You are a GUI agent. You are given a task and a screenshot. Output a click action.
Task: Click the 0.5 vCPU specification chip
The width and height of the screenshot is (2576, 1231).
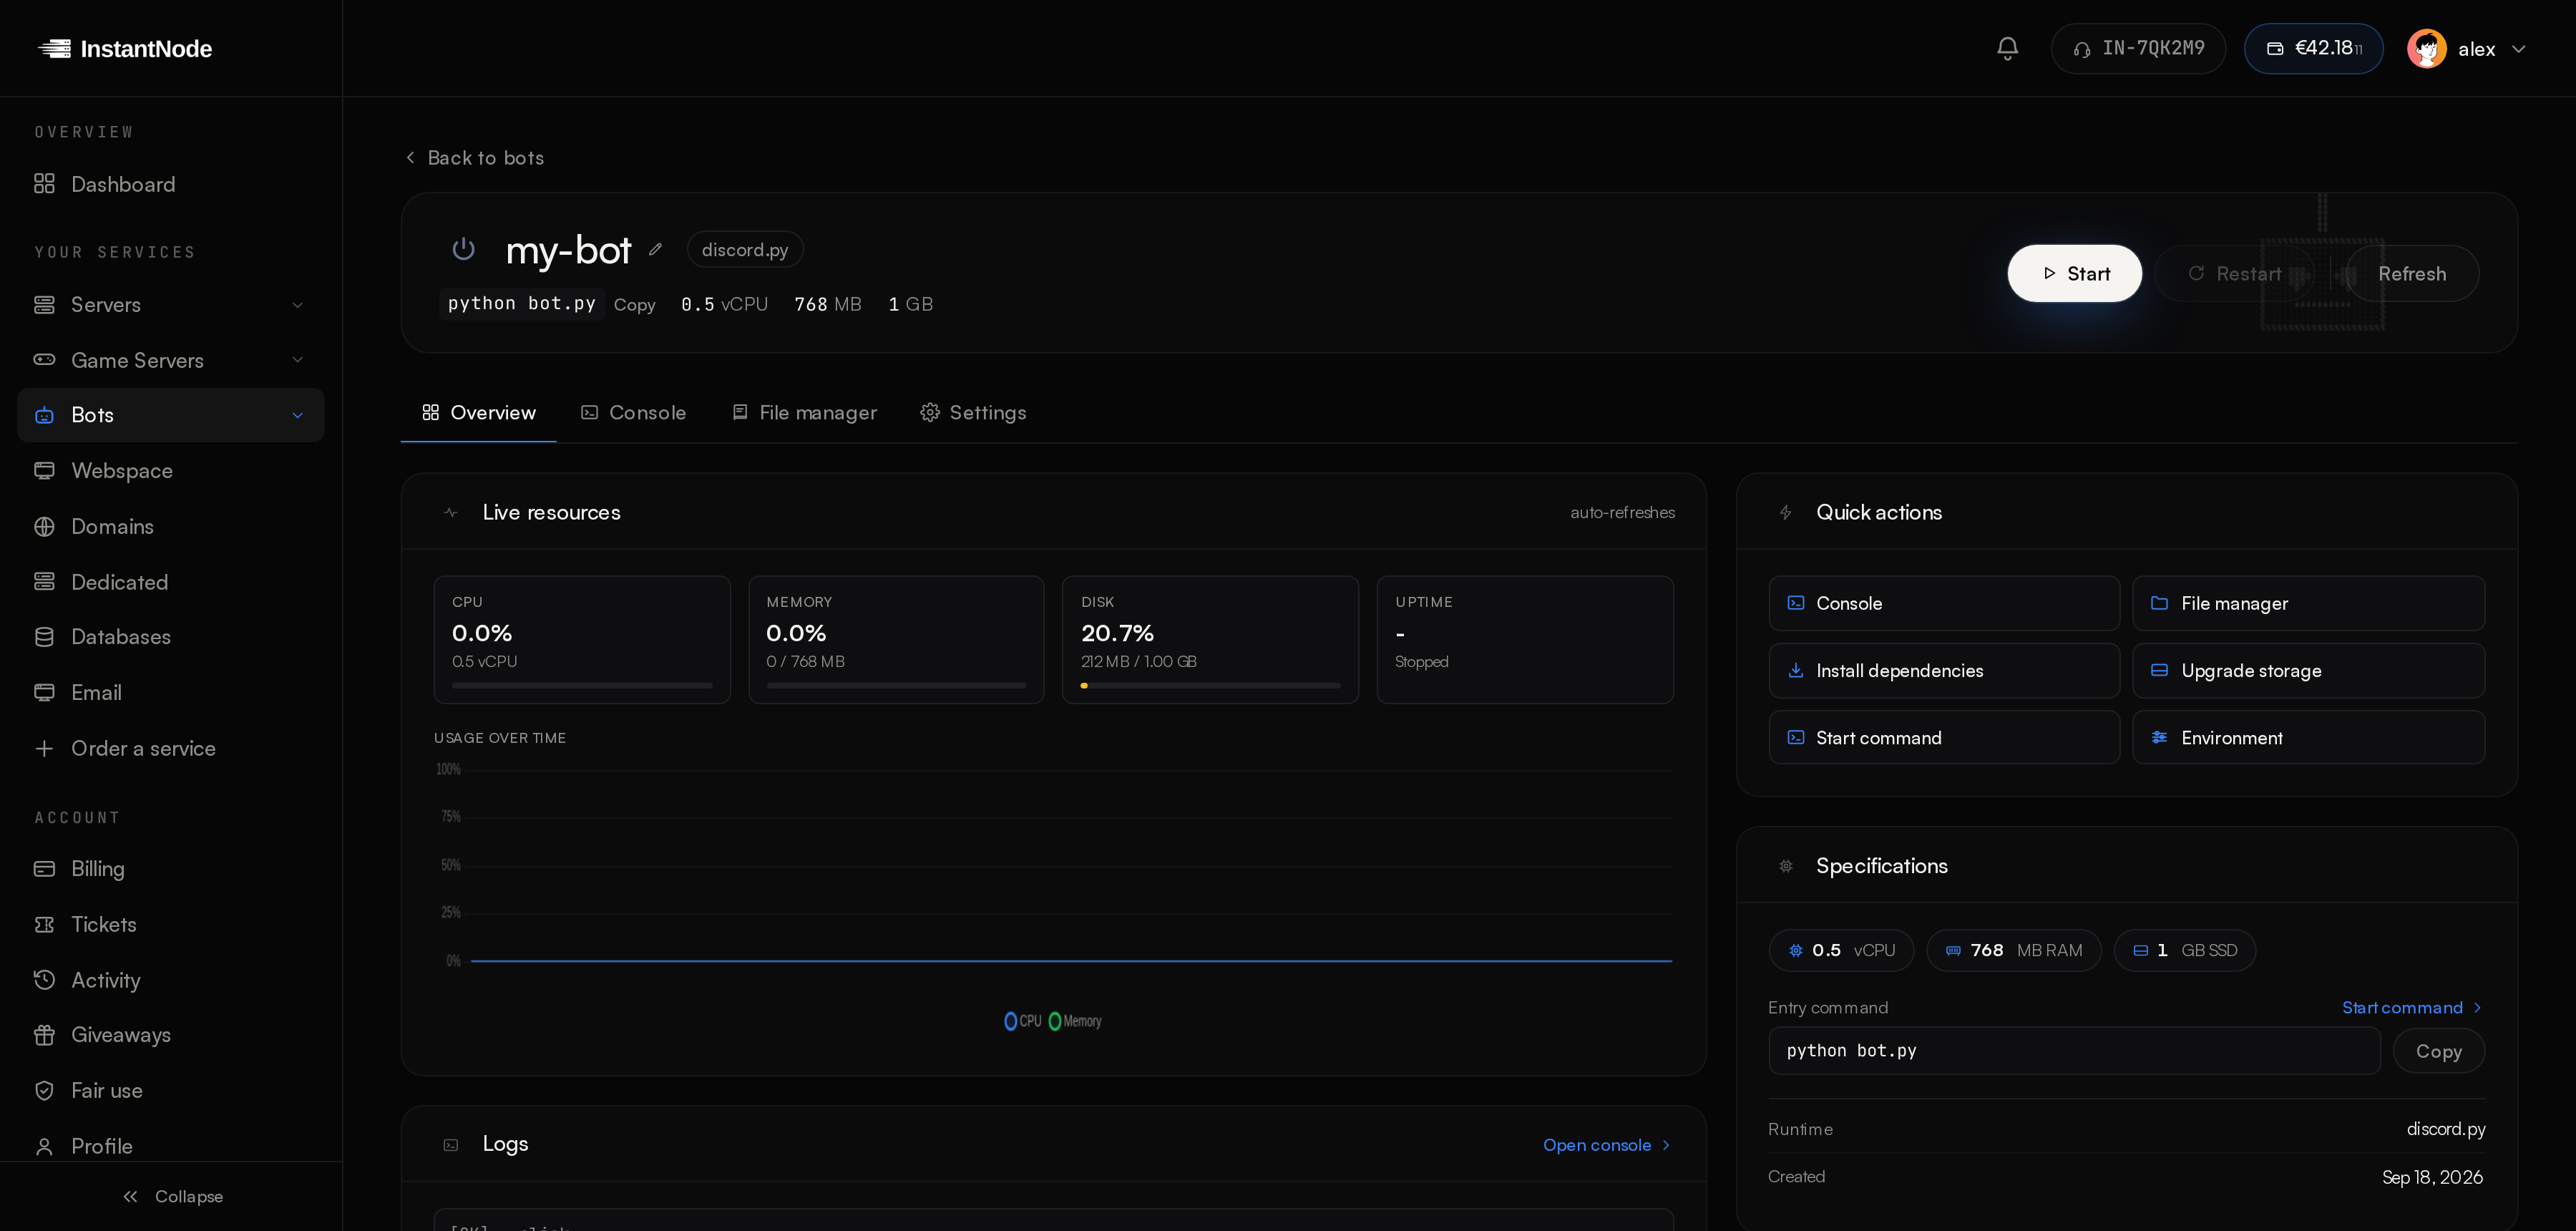click(1841, 951)
